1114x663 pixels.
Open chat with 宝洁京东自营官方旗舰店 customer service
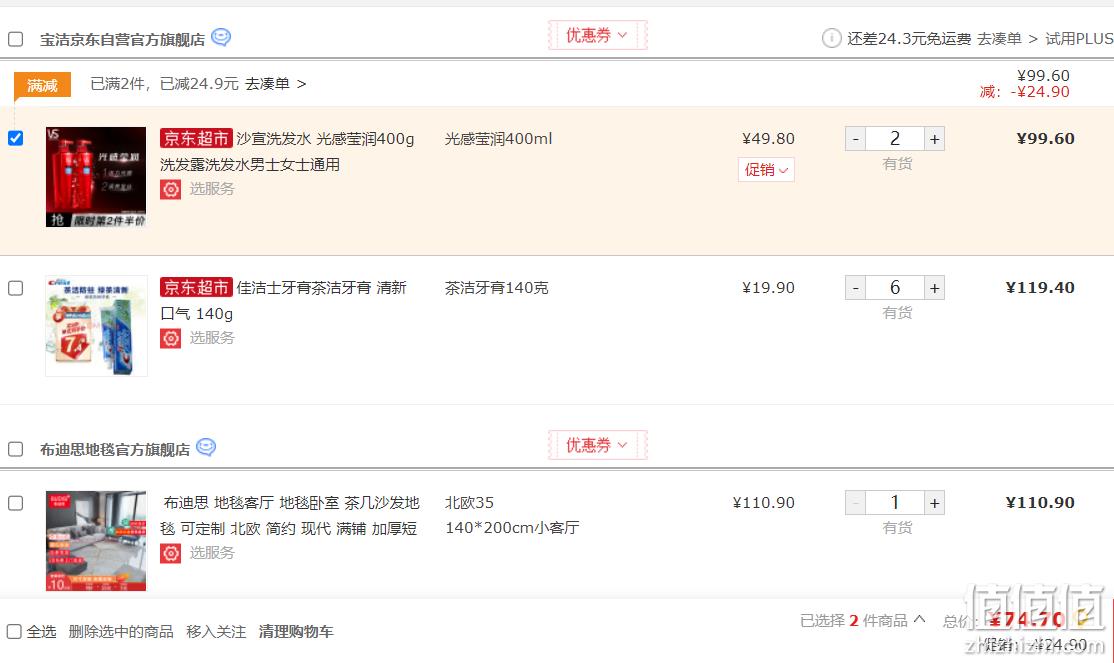pyautogui.click(x=221, y=37)
